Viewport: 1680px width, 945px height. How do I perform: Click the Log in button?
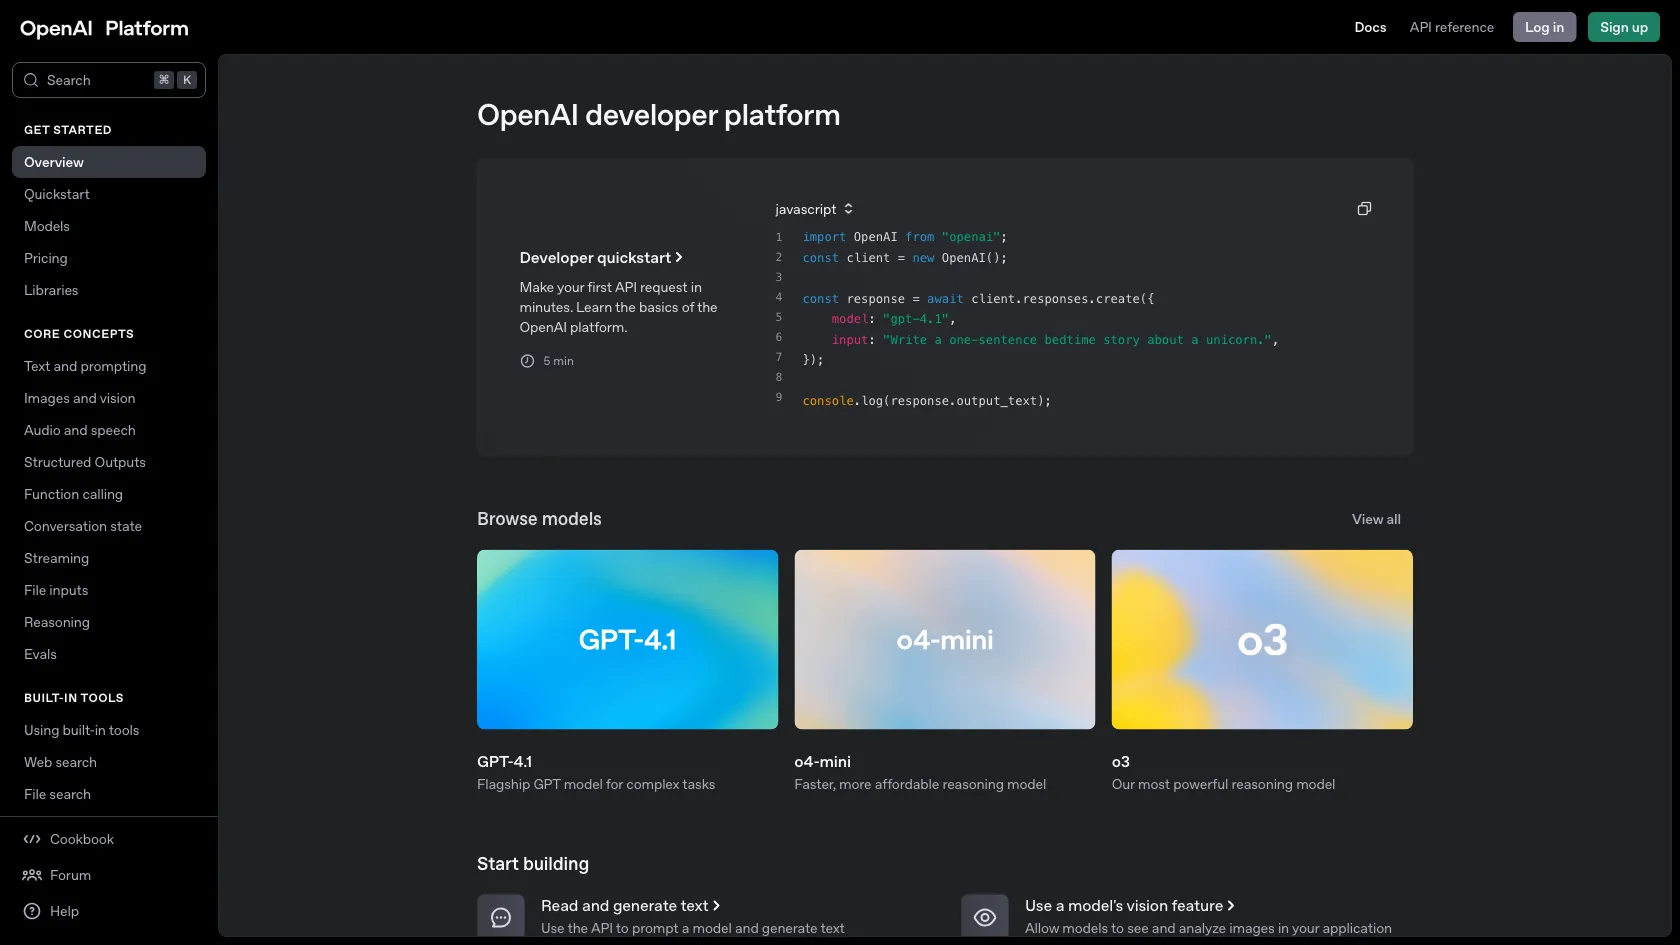coord(1544,27)
